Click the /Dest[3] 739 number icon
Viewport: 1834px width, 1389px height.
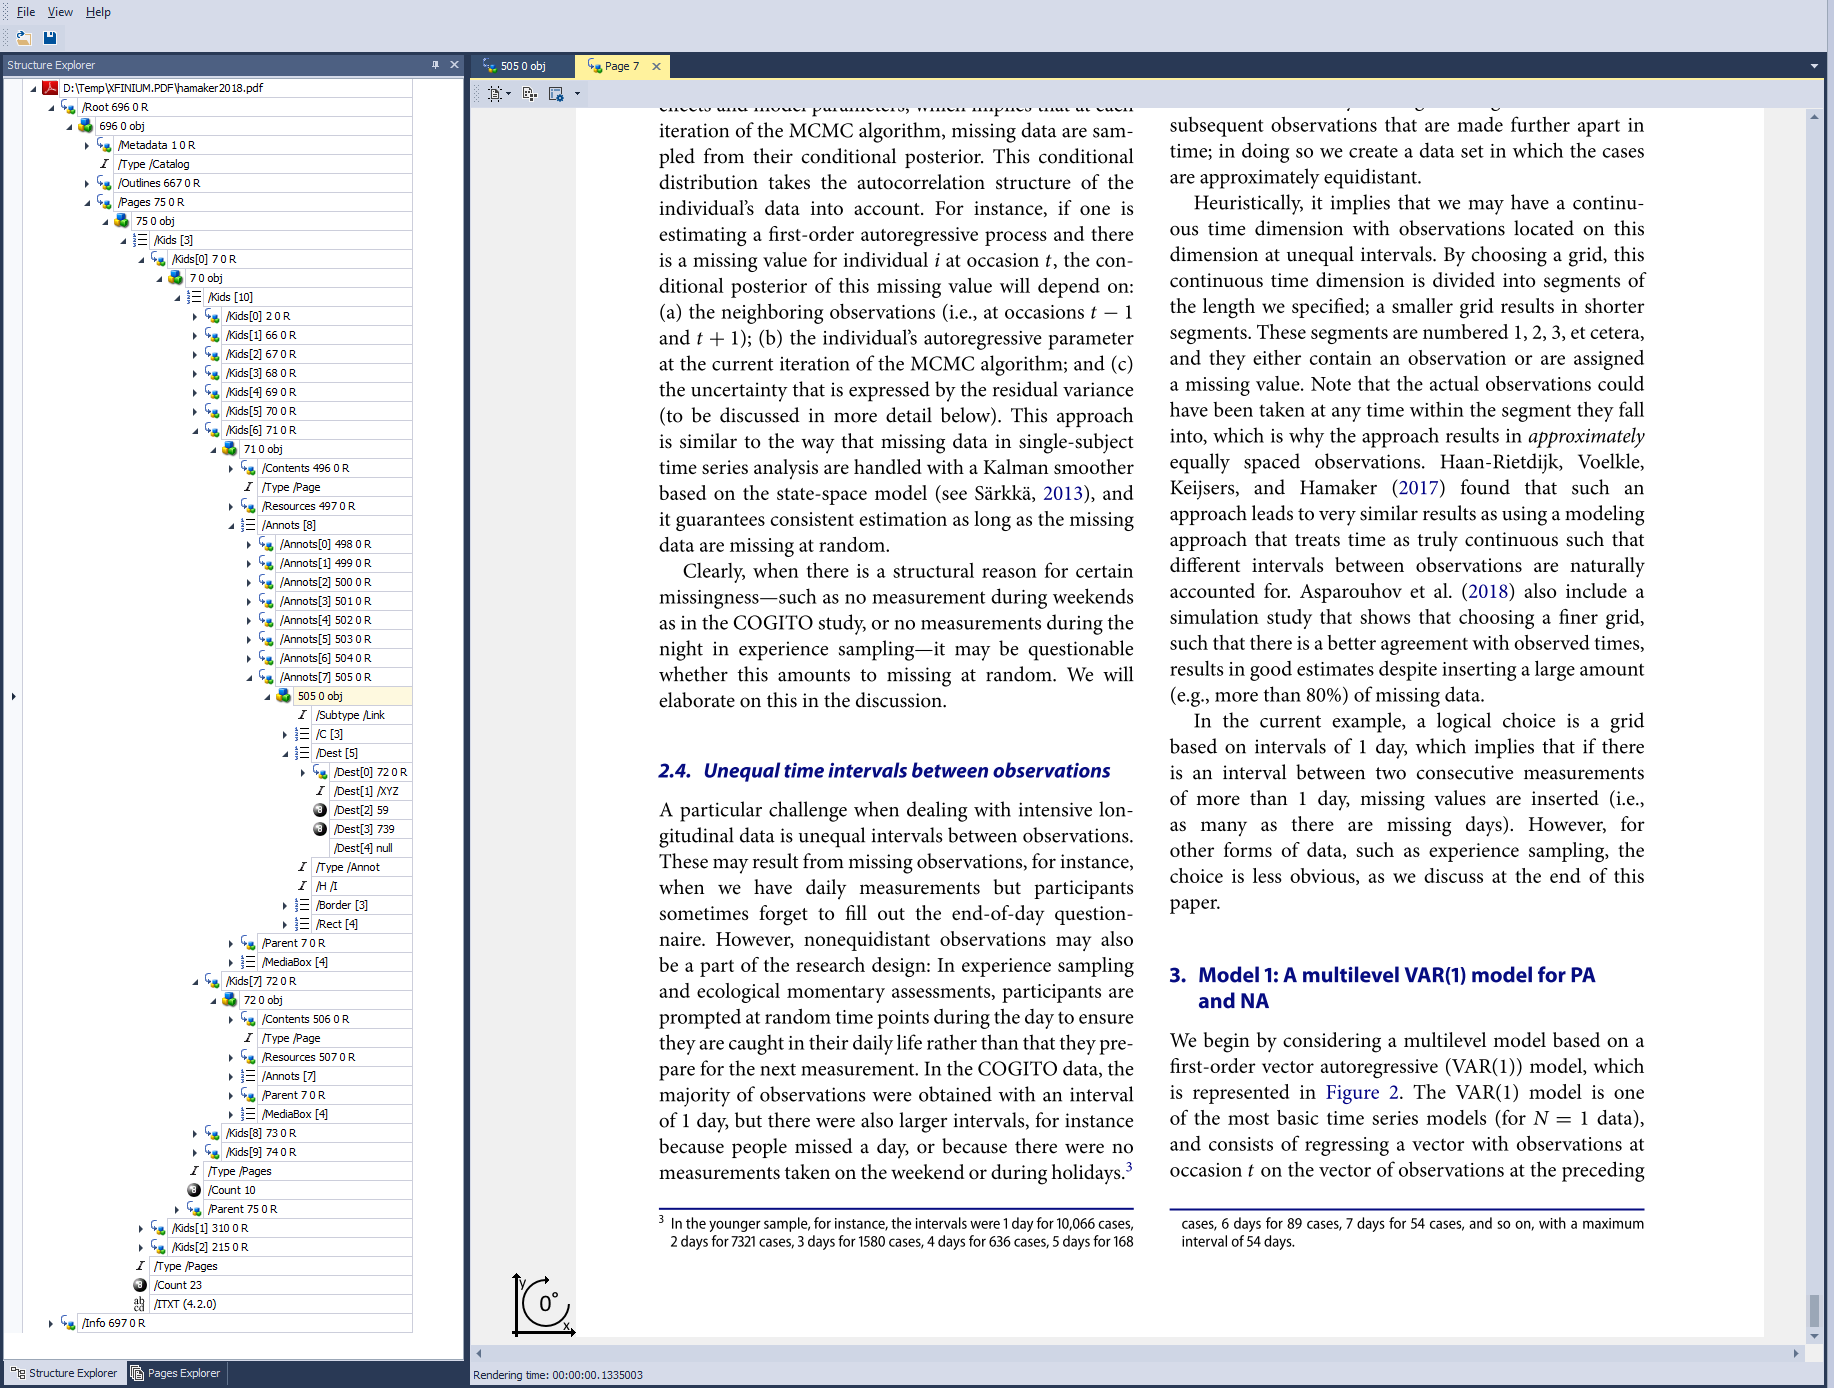click(320, 829)
